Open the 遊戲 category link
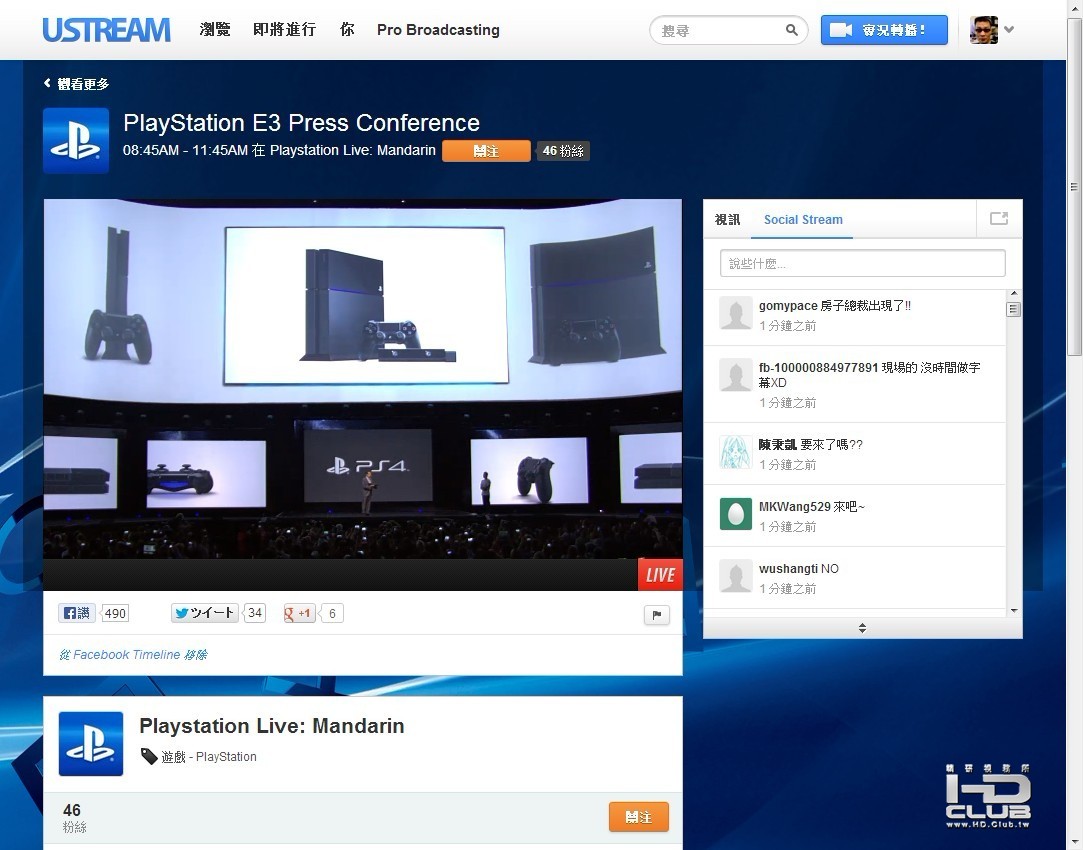 coord(173,757)
